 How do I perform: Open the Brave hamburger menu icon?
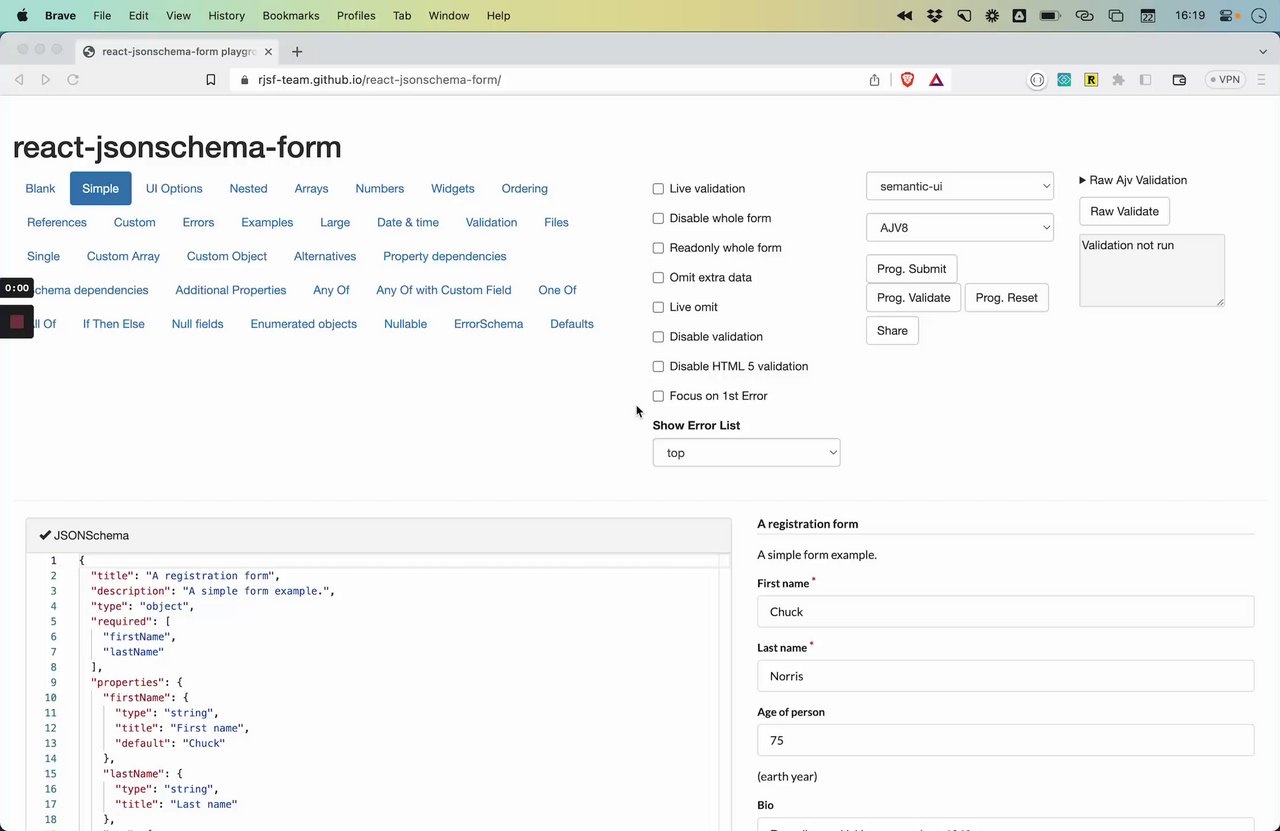1263,80
